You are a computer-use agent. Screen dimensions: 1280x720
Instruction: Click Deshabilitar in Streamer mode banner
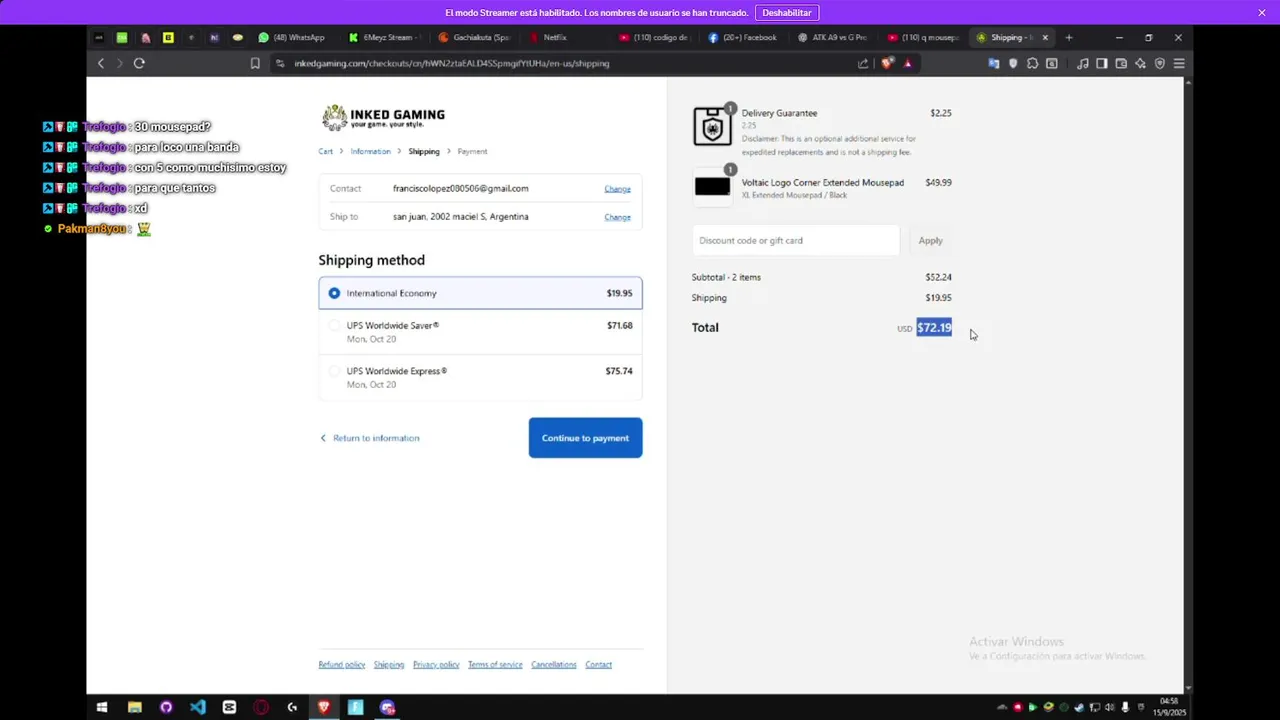click(787, 12)
